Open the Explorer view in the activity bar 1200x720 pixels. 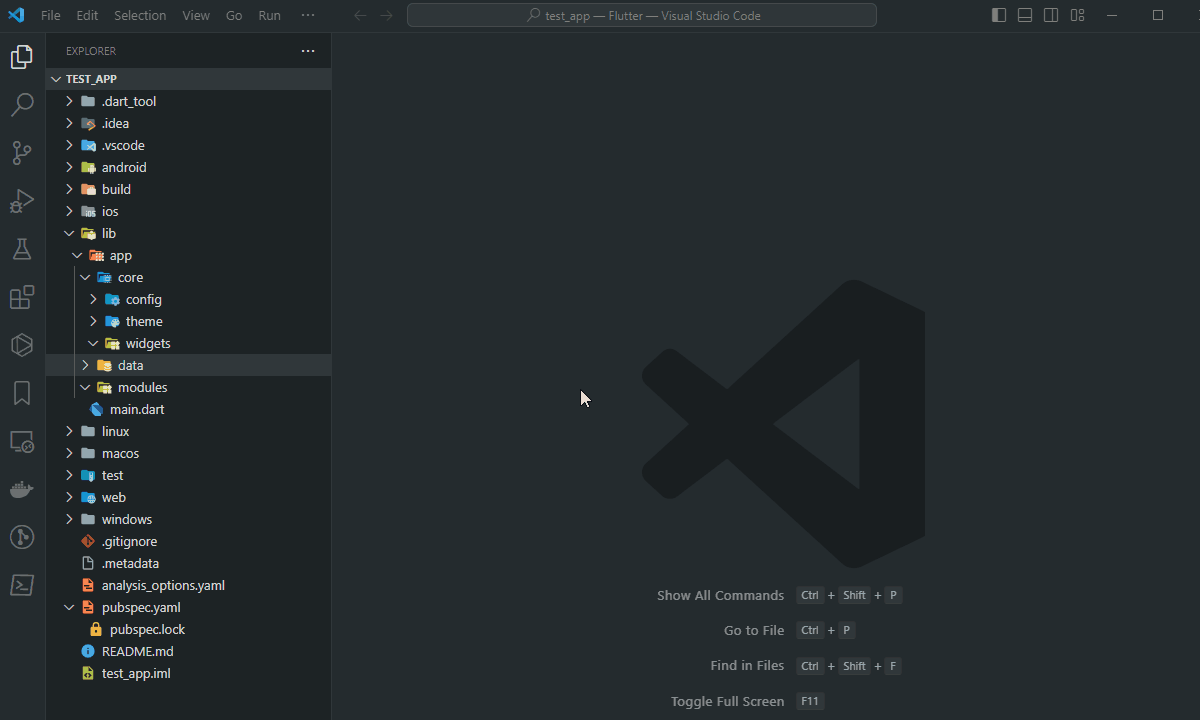pos(22,57)
